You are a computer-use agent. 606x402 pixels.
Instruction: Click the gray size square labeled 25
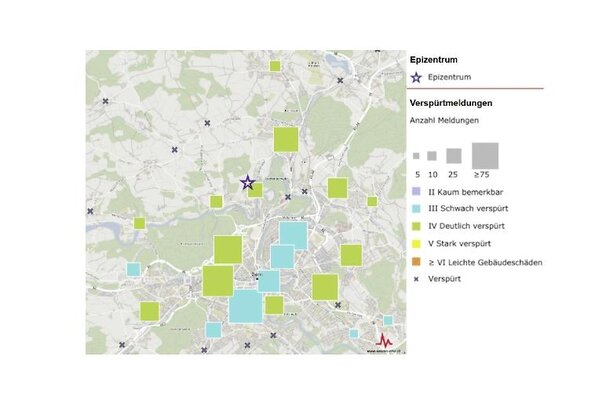tap(453, 156)
